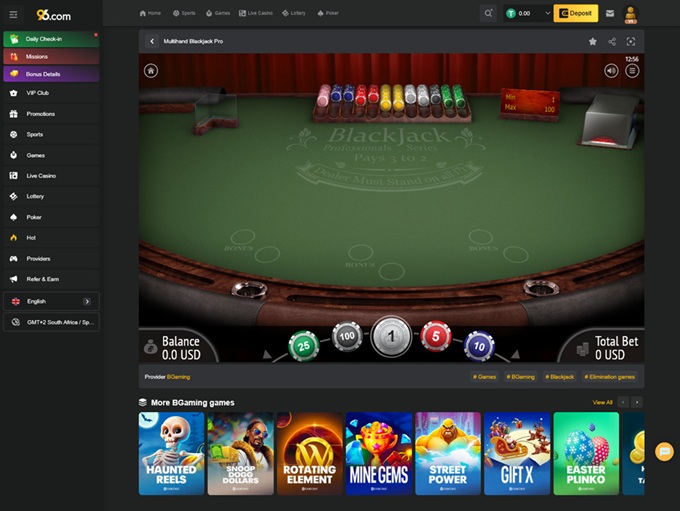Click the game home icon
This screenshot has height=511, width=680.
tap(151, 71)
